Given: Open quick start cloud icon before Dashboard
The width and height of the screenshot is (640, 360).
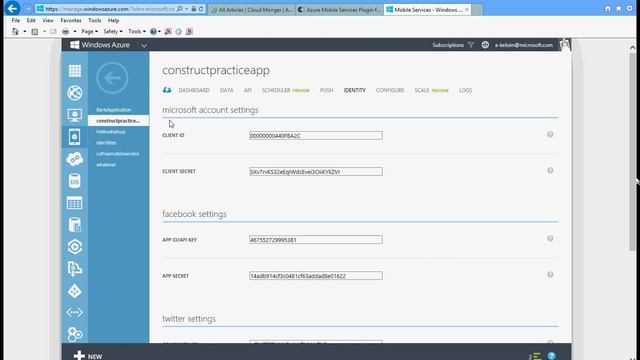Looking at the screenshot, I should click(x=167, y=90).
